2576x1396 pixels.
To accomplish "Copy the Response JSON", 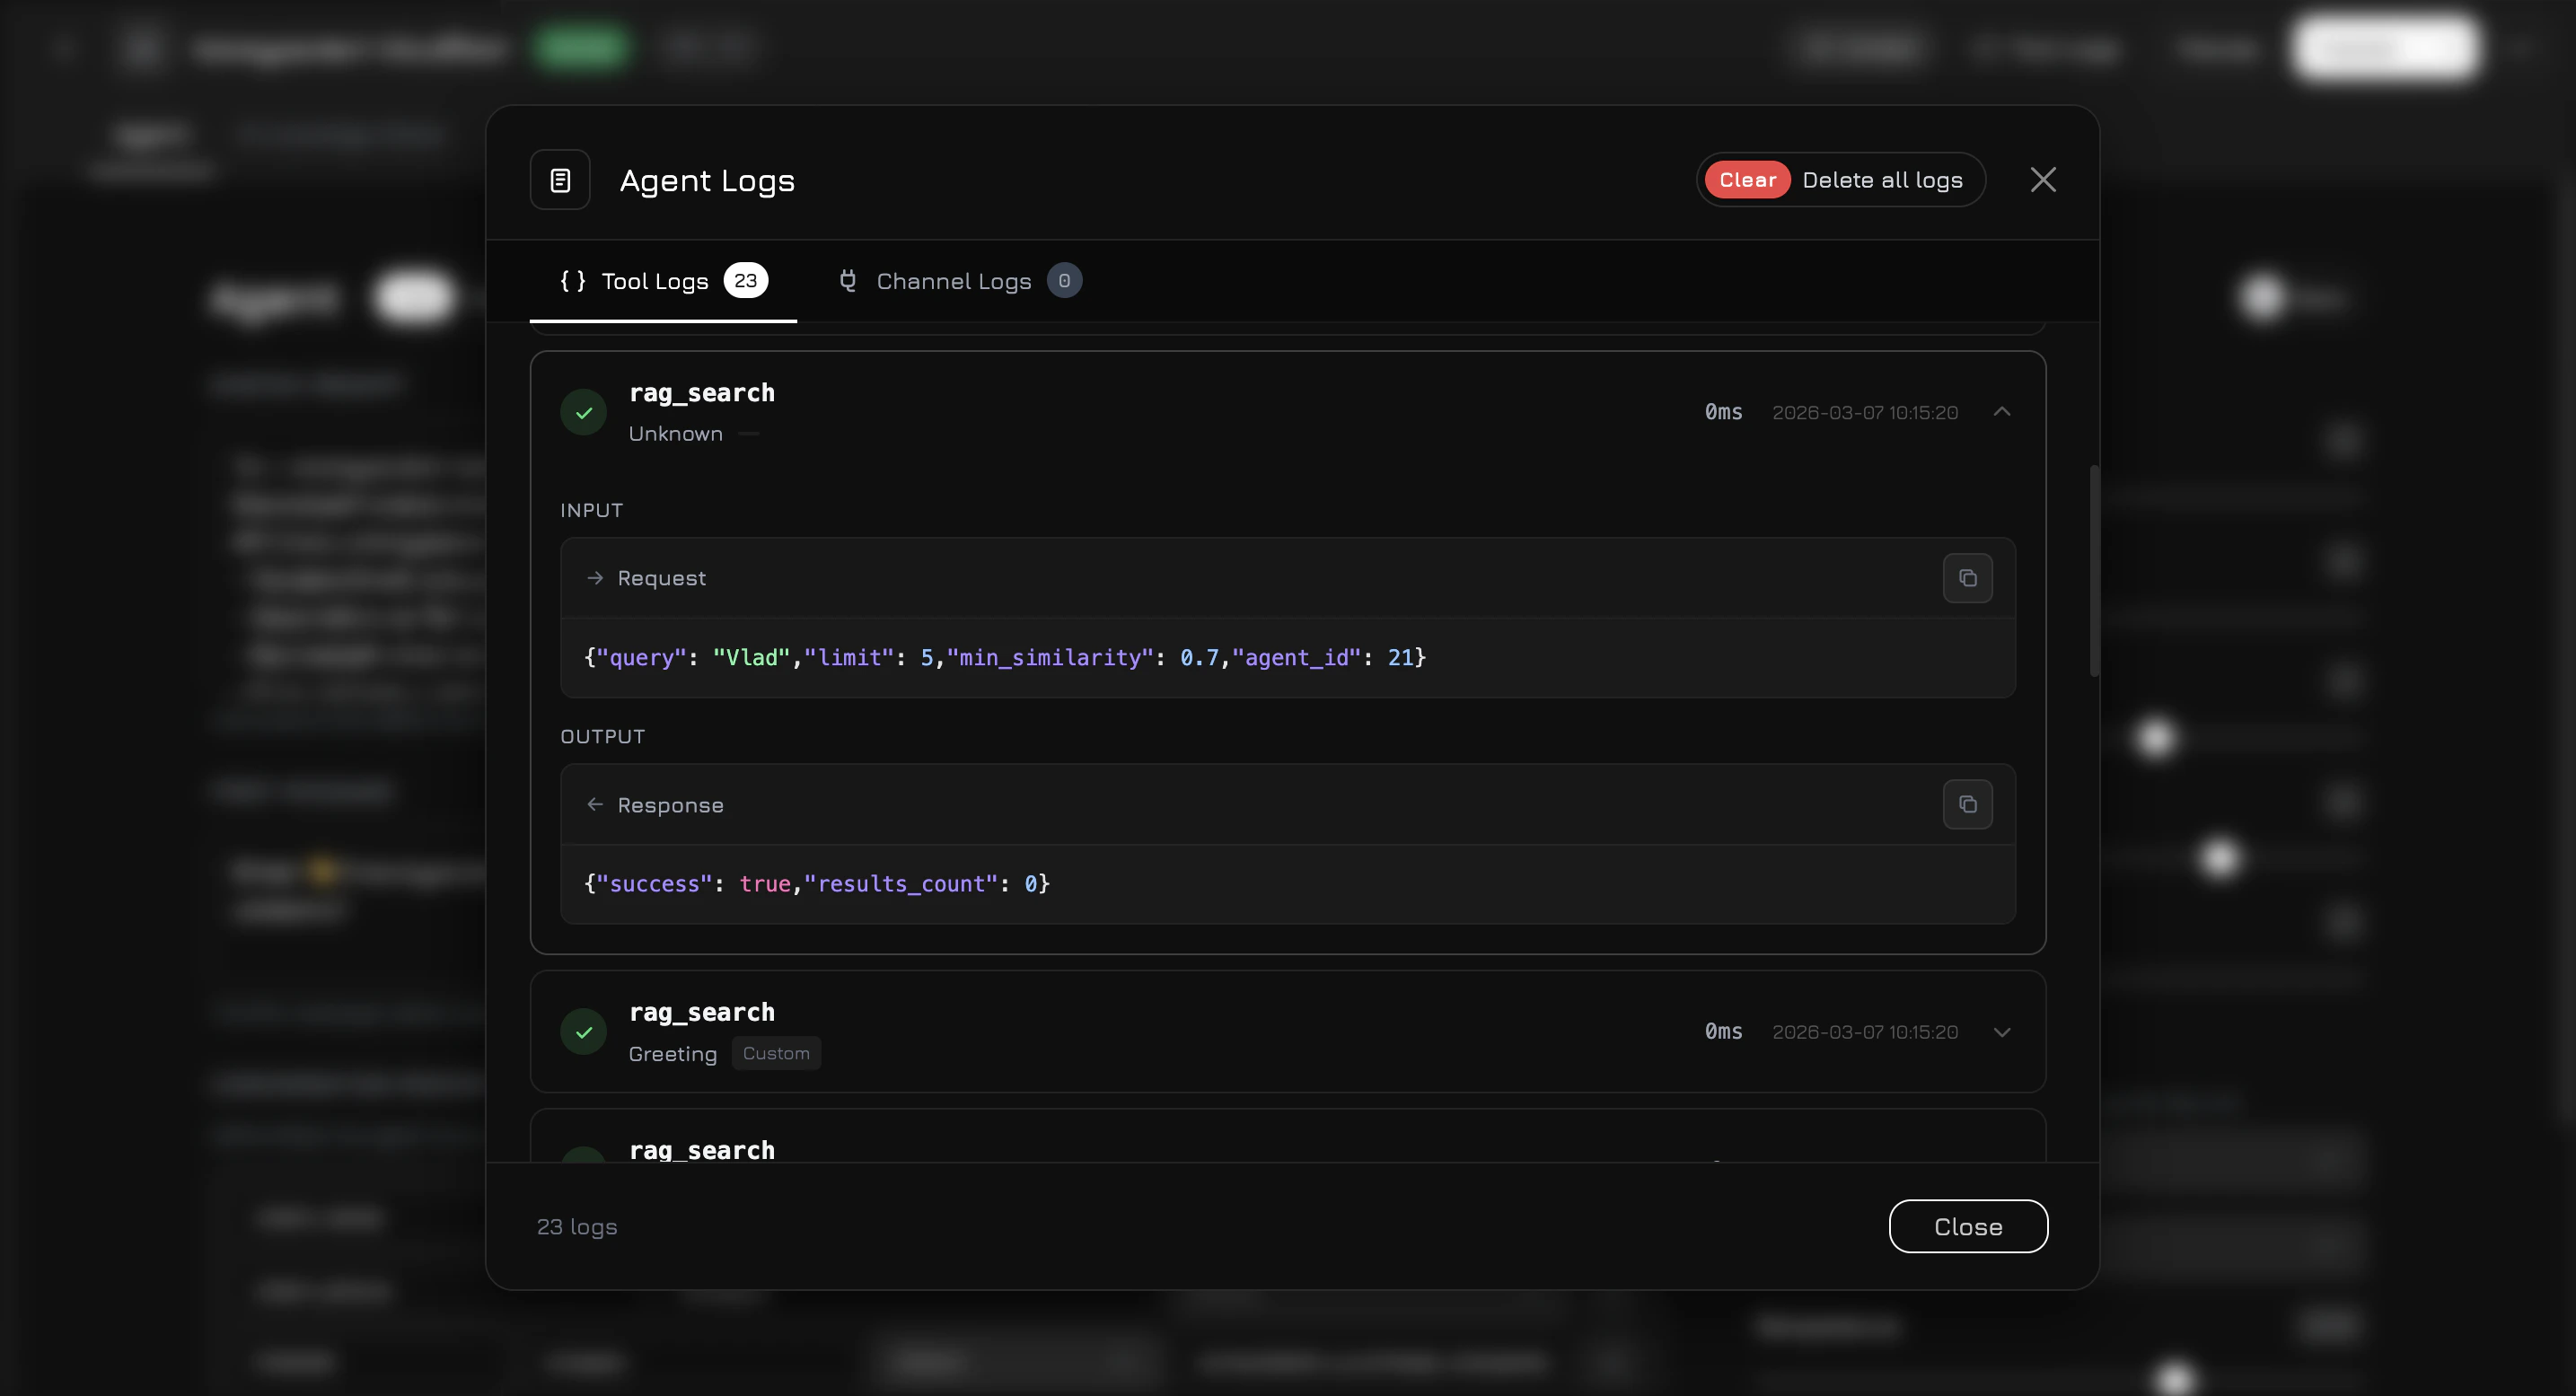I will (x=1967, y=804).
